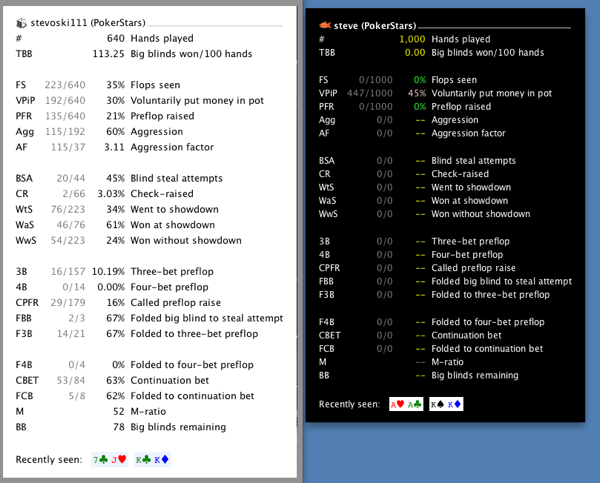Screen dimensions: 600x483
Task: Click the goldfish icon beside steve
Action: (325, 25)
